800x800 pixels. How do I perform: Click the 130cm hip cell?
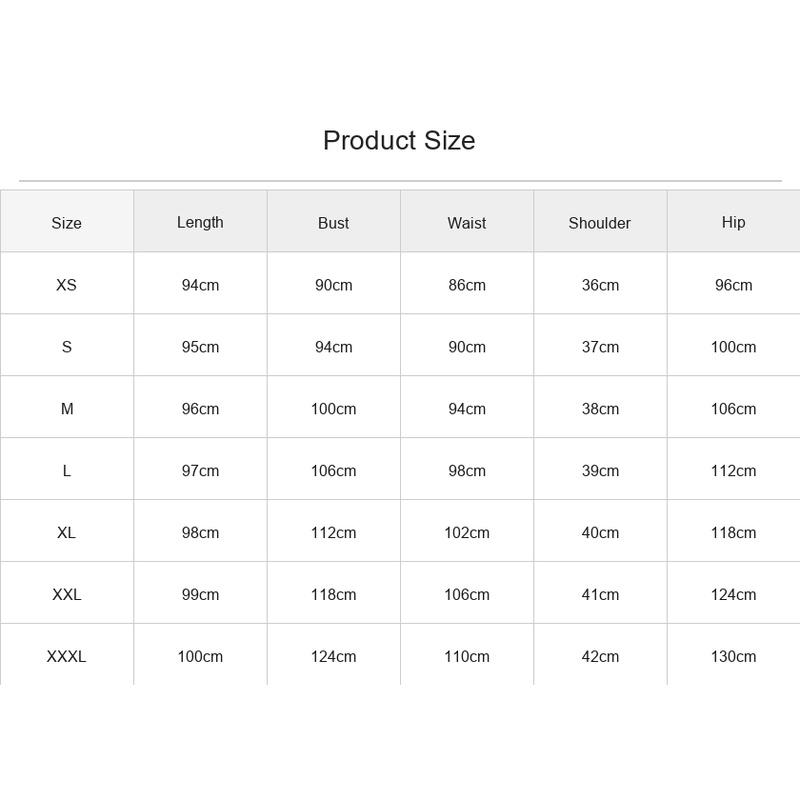pyautogui.click(x=733, y=656)
